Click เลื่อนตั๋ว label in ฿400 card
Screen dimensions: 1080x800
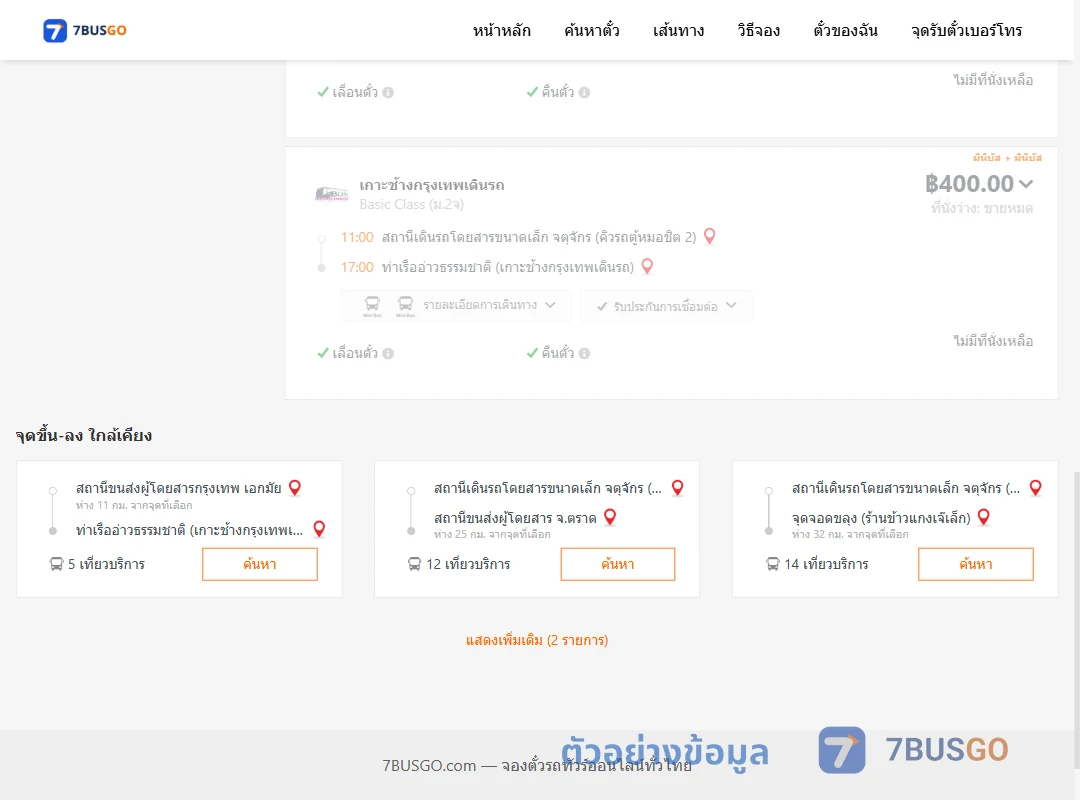[x=355, y=353]
